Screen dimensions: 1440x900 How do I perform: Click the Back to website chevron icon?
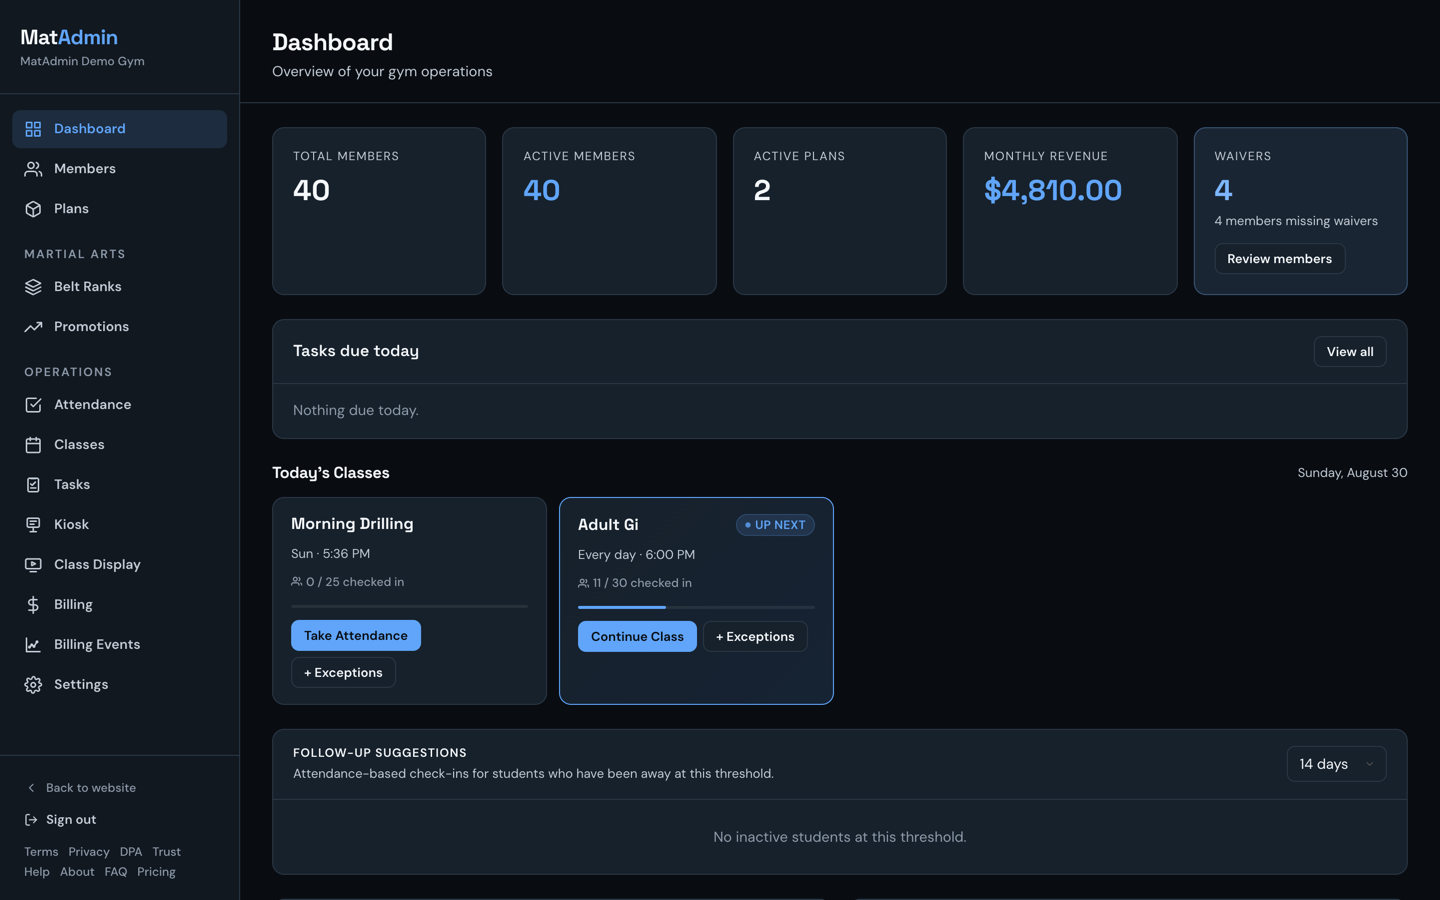(x=31, y=788)
